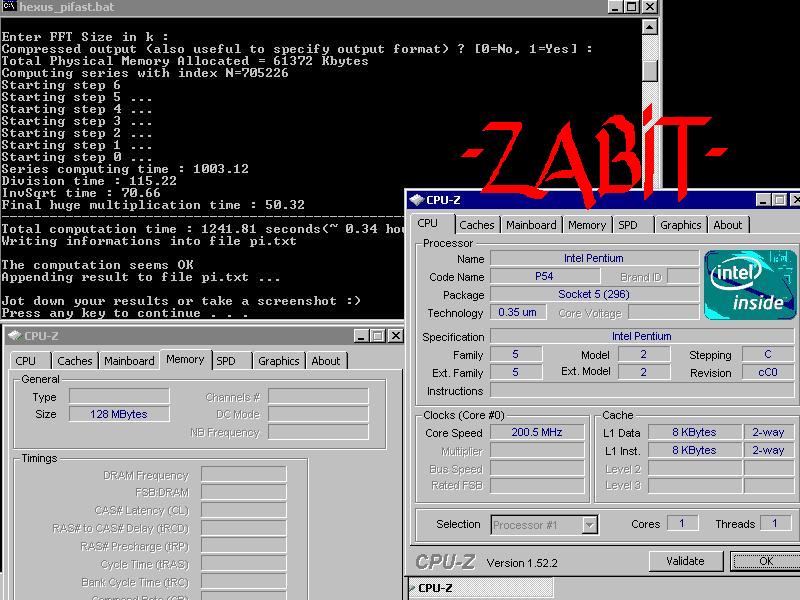Click the Technology field 0.35 um
This screenshot has width=800, height=600.
point(517,312)
